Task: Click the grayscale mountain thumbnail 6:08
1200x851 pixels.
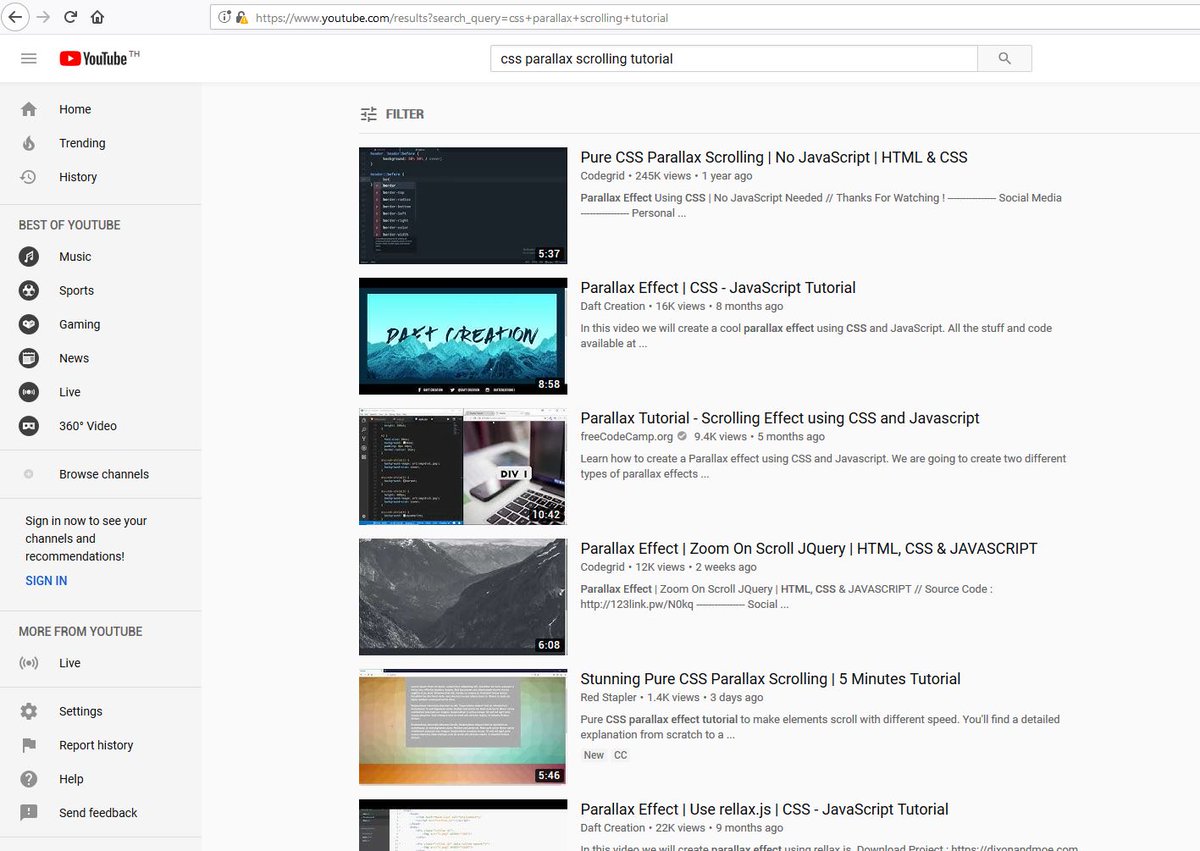Action: coord(463,597)
